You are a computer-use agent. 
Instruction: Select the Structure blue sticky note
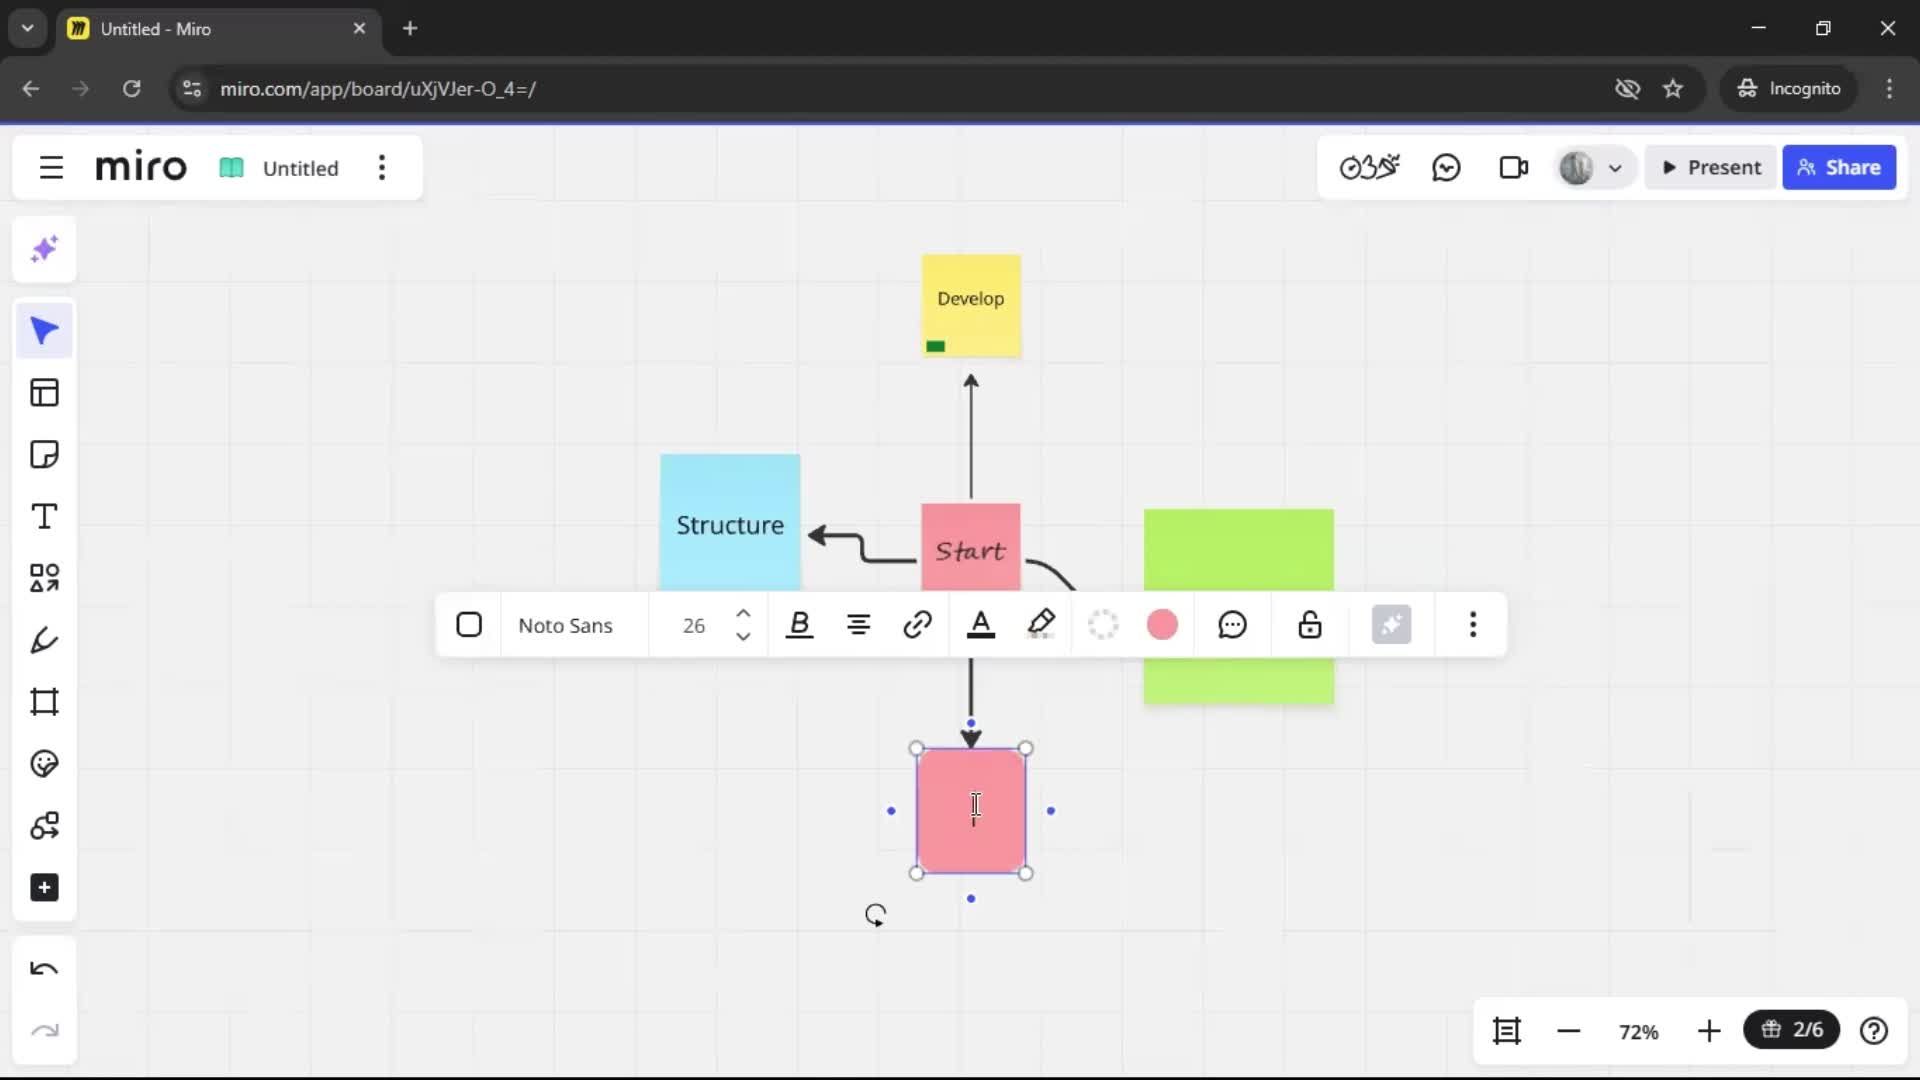click(x=730, y=522)
